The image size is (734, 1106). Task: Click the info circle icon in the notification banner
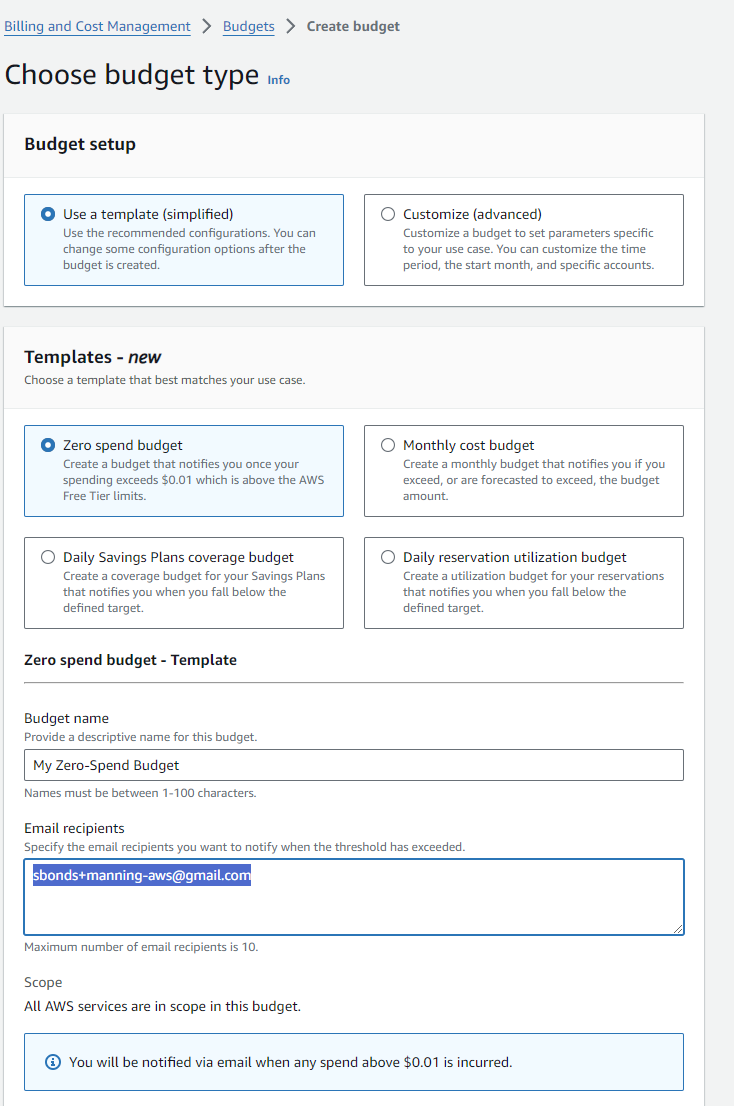tap(53, 1062)
